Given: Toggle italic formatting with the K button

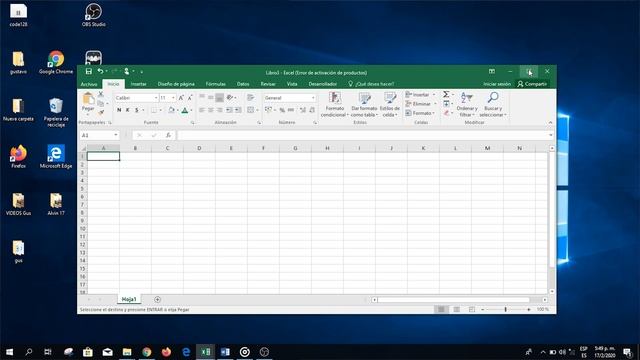Looking at the screenshot, I should pyautogui.click(x=128, y=110).
